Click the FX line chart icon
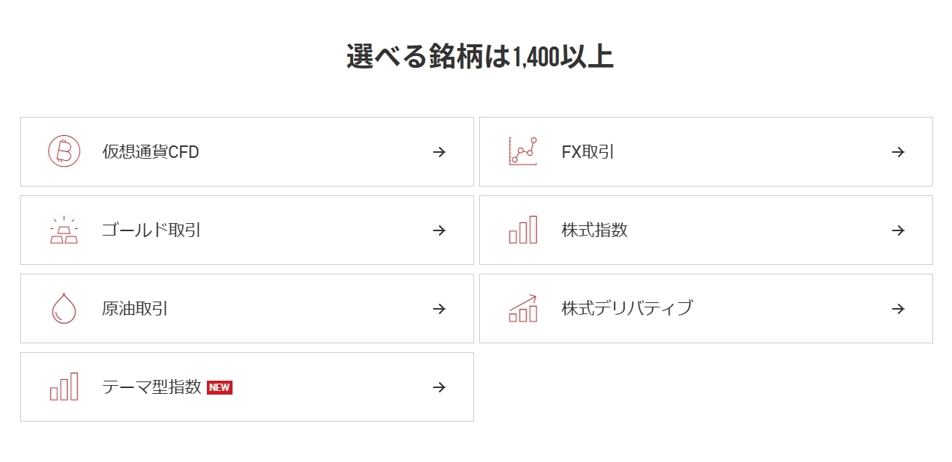Screen dimensions: 952x462 tap(523, 151)
